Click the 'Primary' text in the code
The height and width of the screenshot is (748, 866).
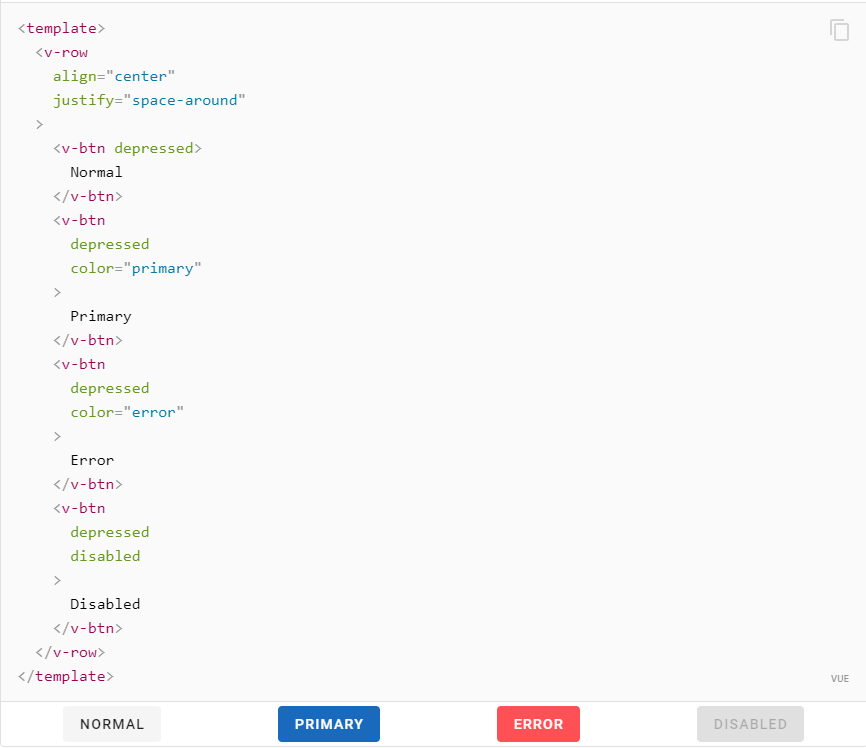coord(101,317)
